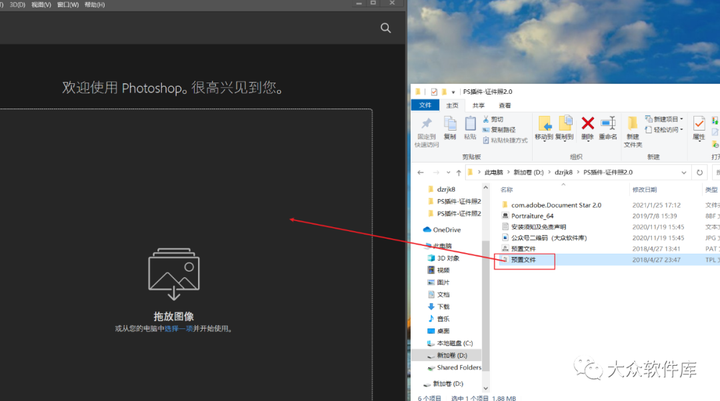Click the red X 删除 icon

coord(588,123)
